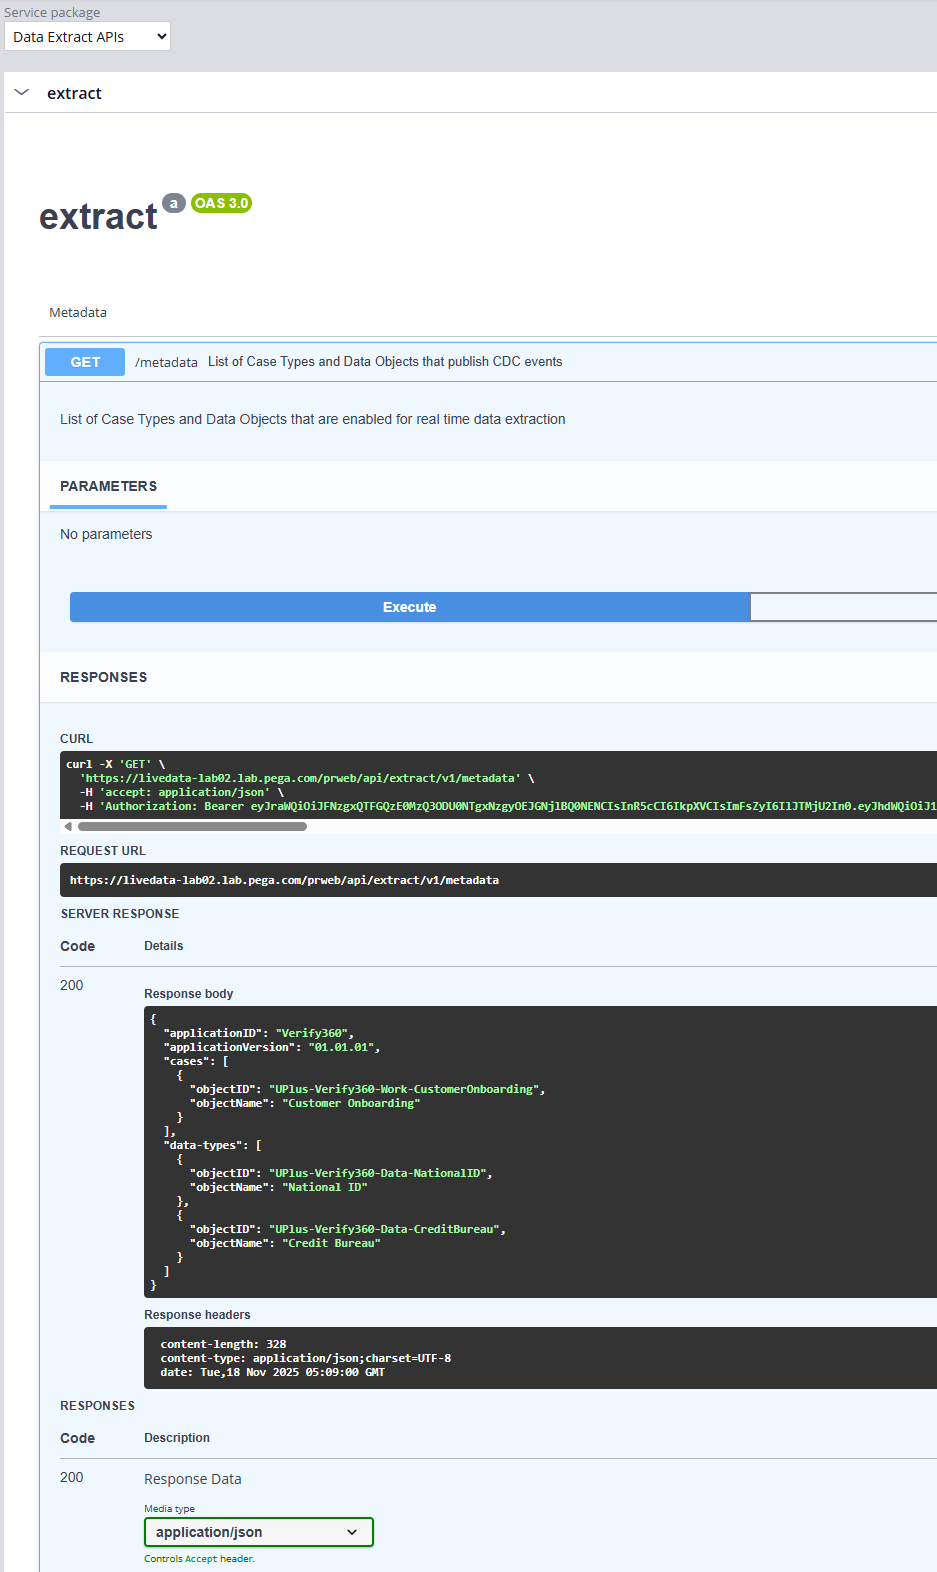Select the PARAMETERS tab

108,486
